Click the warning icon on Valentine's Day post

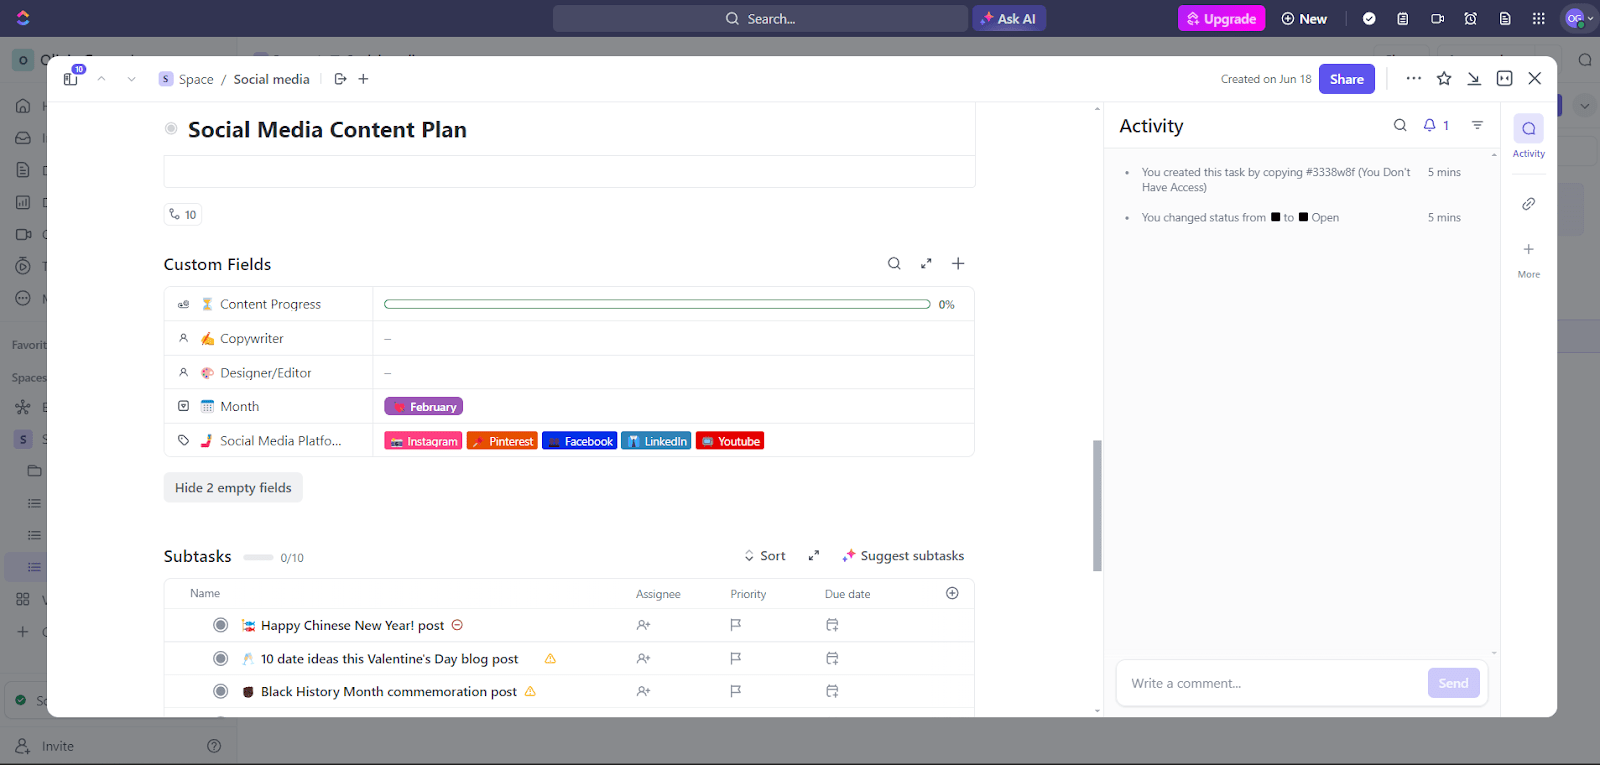[550, 658]
